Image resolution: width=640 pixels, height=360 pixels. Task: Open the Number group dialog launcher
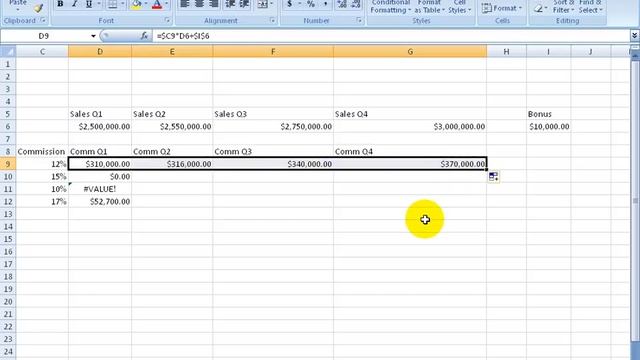click(x=359, y=20)
